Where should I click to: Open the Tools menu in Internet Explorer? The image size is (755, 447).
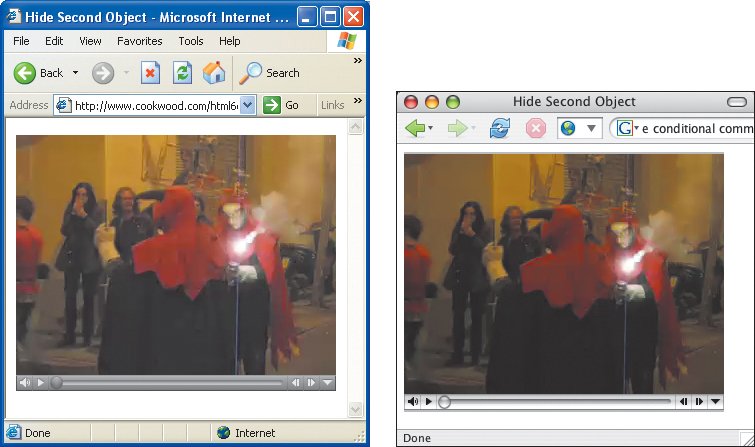(191, 41)
